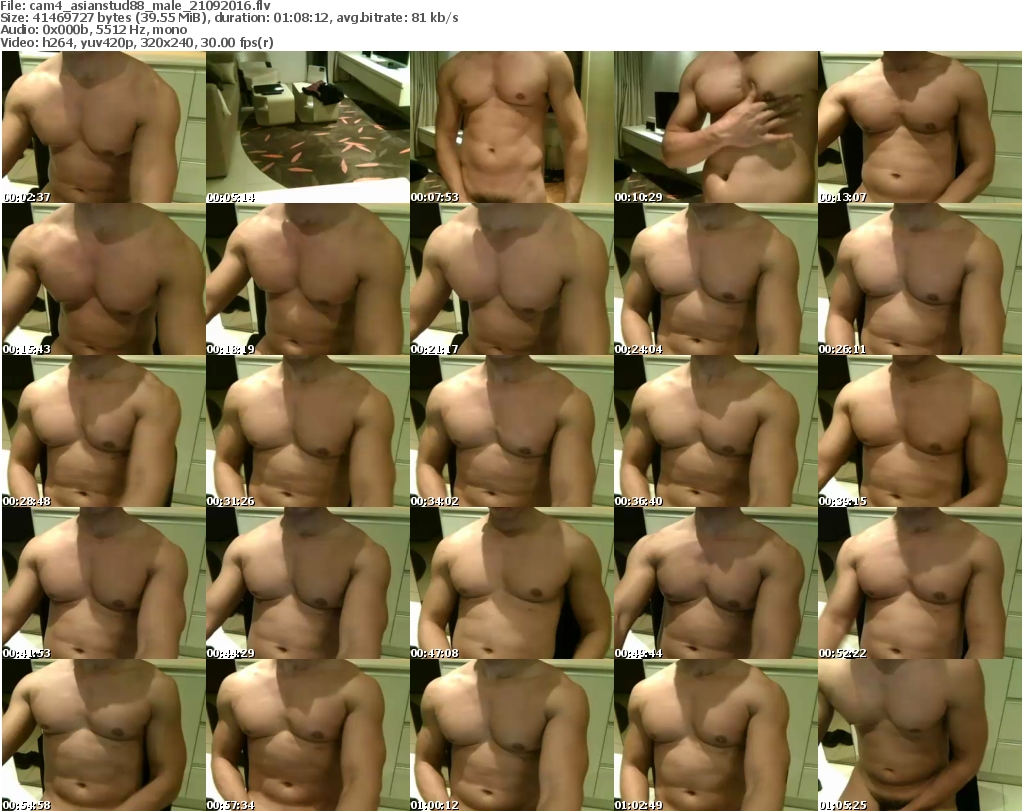Screen dimensions: 1024x811
Task: Open the frame marked 00:52:22
Action: coord(920,583)
